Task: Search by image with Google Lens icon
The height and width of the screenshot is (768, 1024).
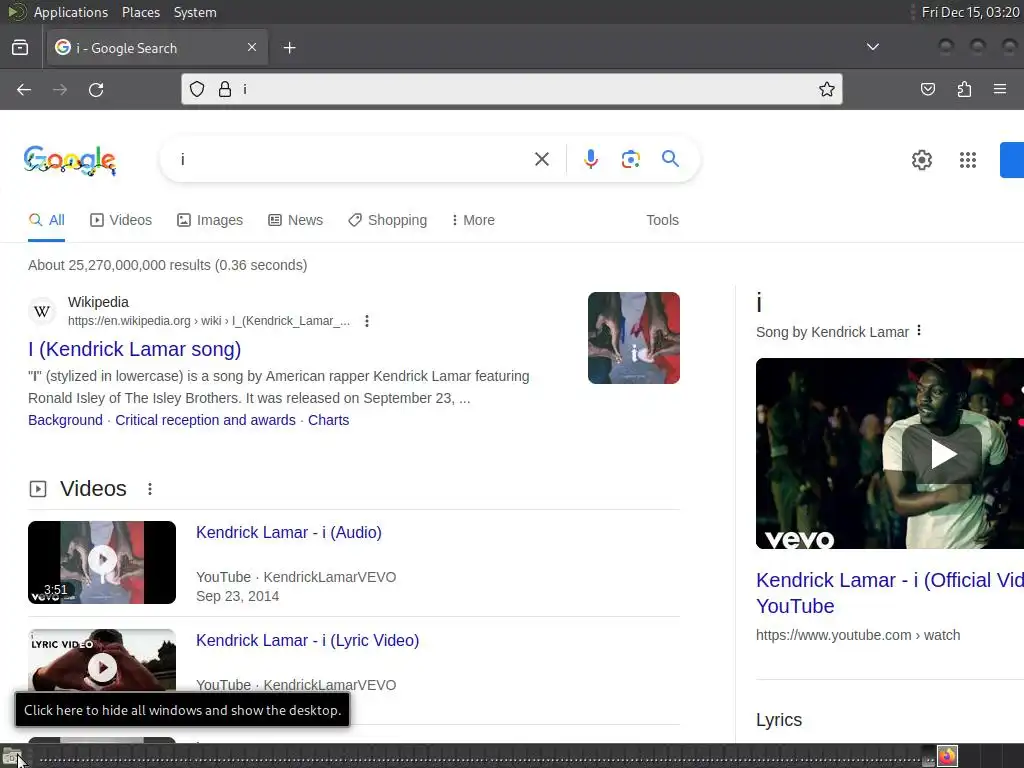Action: (x=630, y=159)
